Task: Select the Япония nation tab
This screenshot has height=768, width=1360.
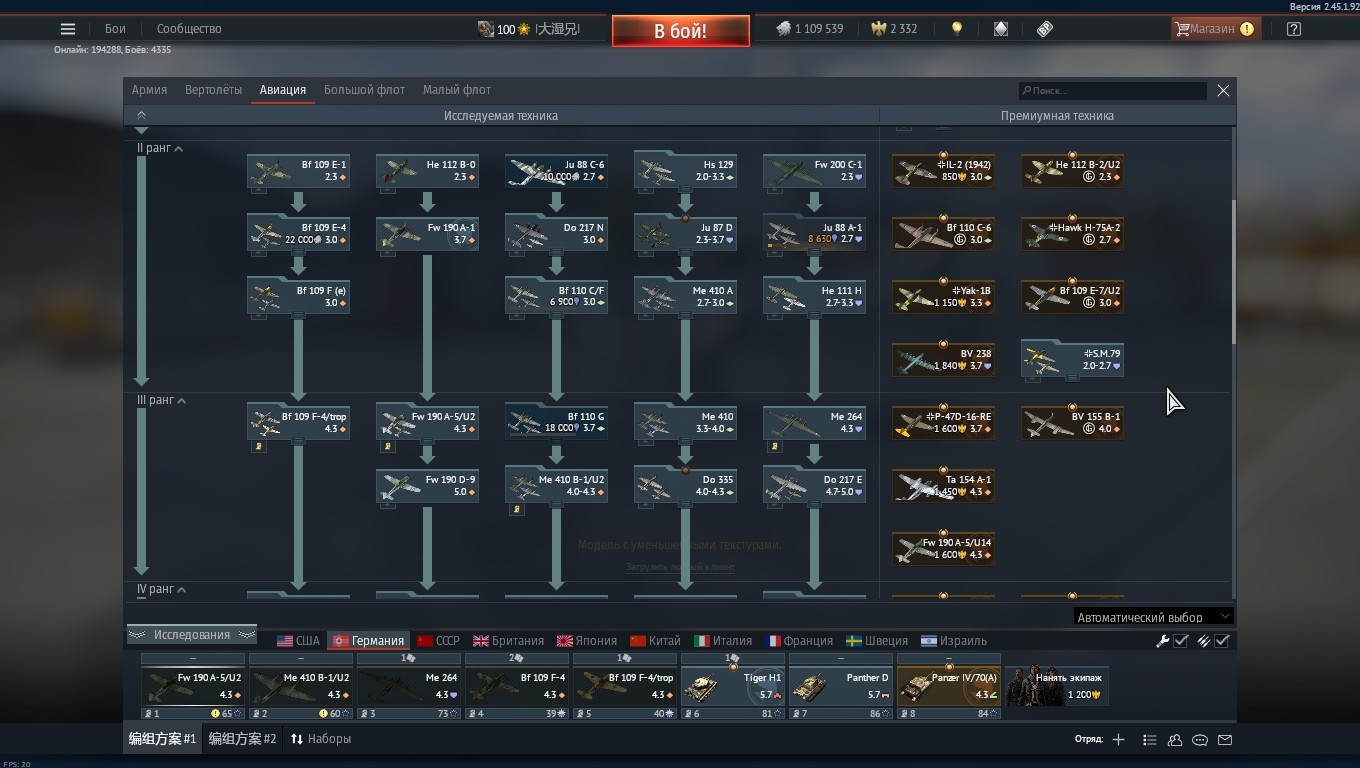Action: [587, 641]
